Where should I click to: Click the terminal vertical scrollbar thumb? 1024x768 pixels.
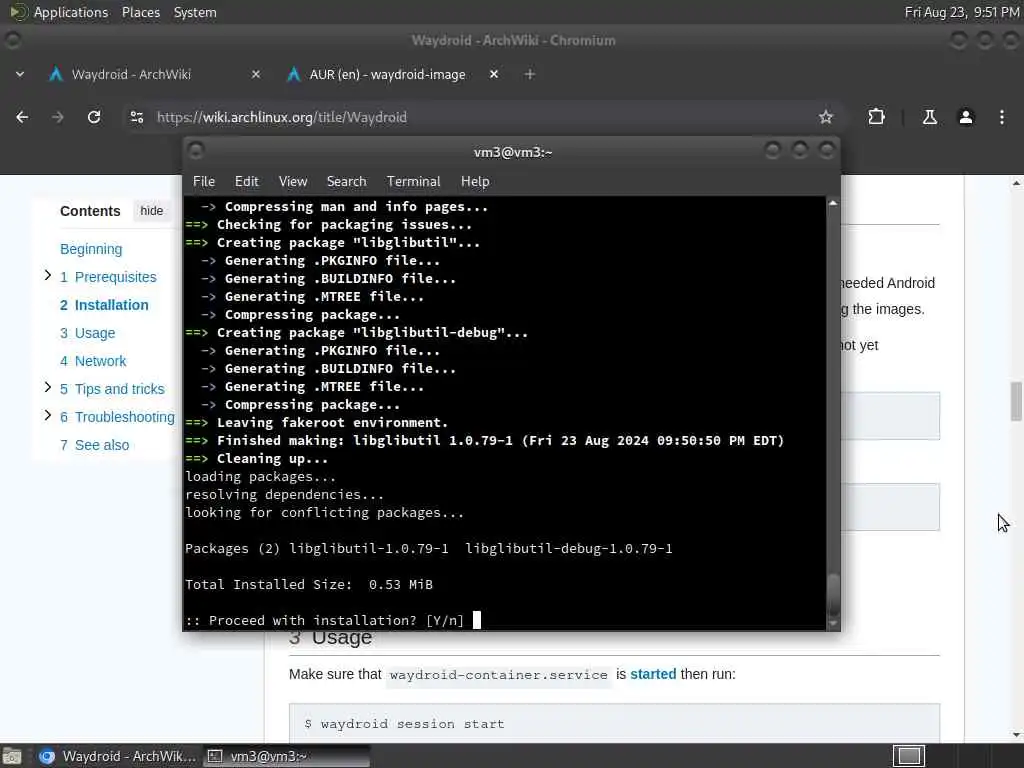pyautogui.click(x=833, y=596)
